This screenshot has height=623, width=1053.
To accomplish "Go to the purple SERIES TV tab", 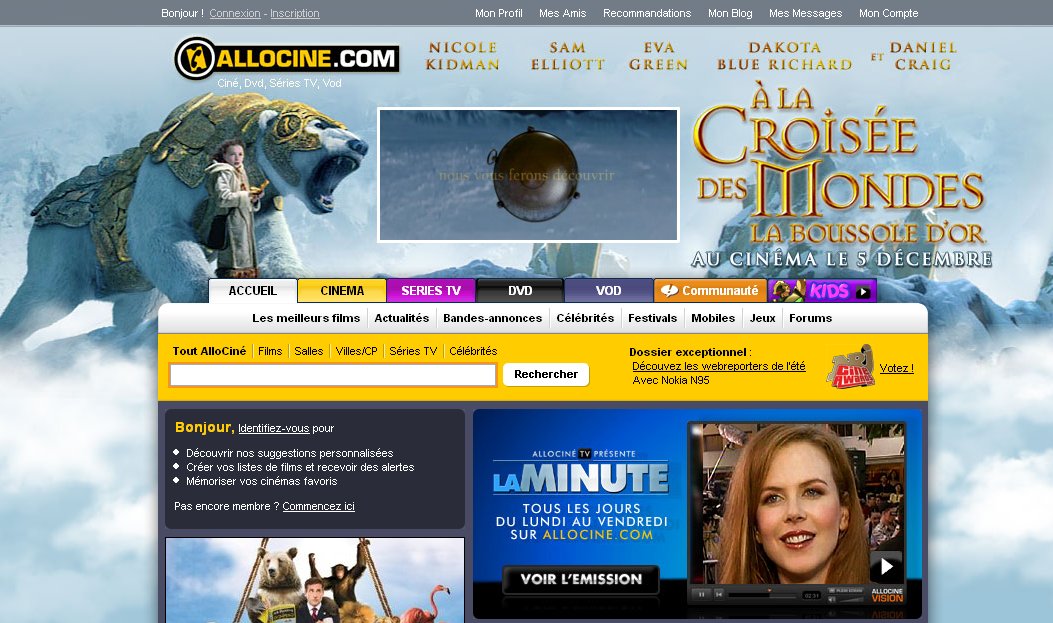I will coord(431,291).
